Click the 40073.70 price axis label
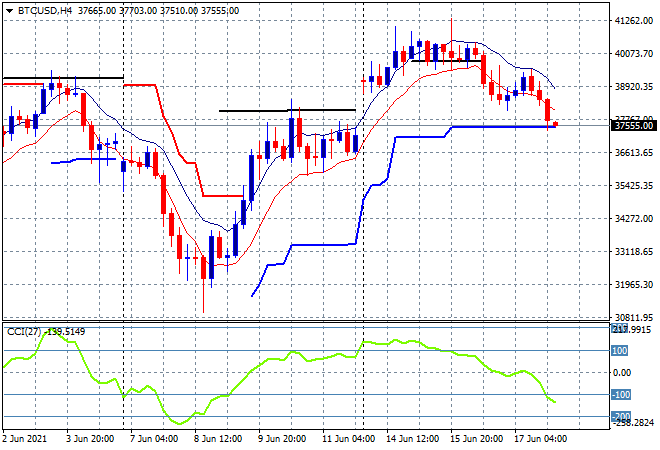This screenshot has width=660, height=450. pos(634,53)
